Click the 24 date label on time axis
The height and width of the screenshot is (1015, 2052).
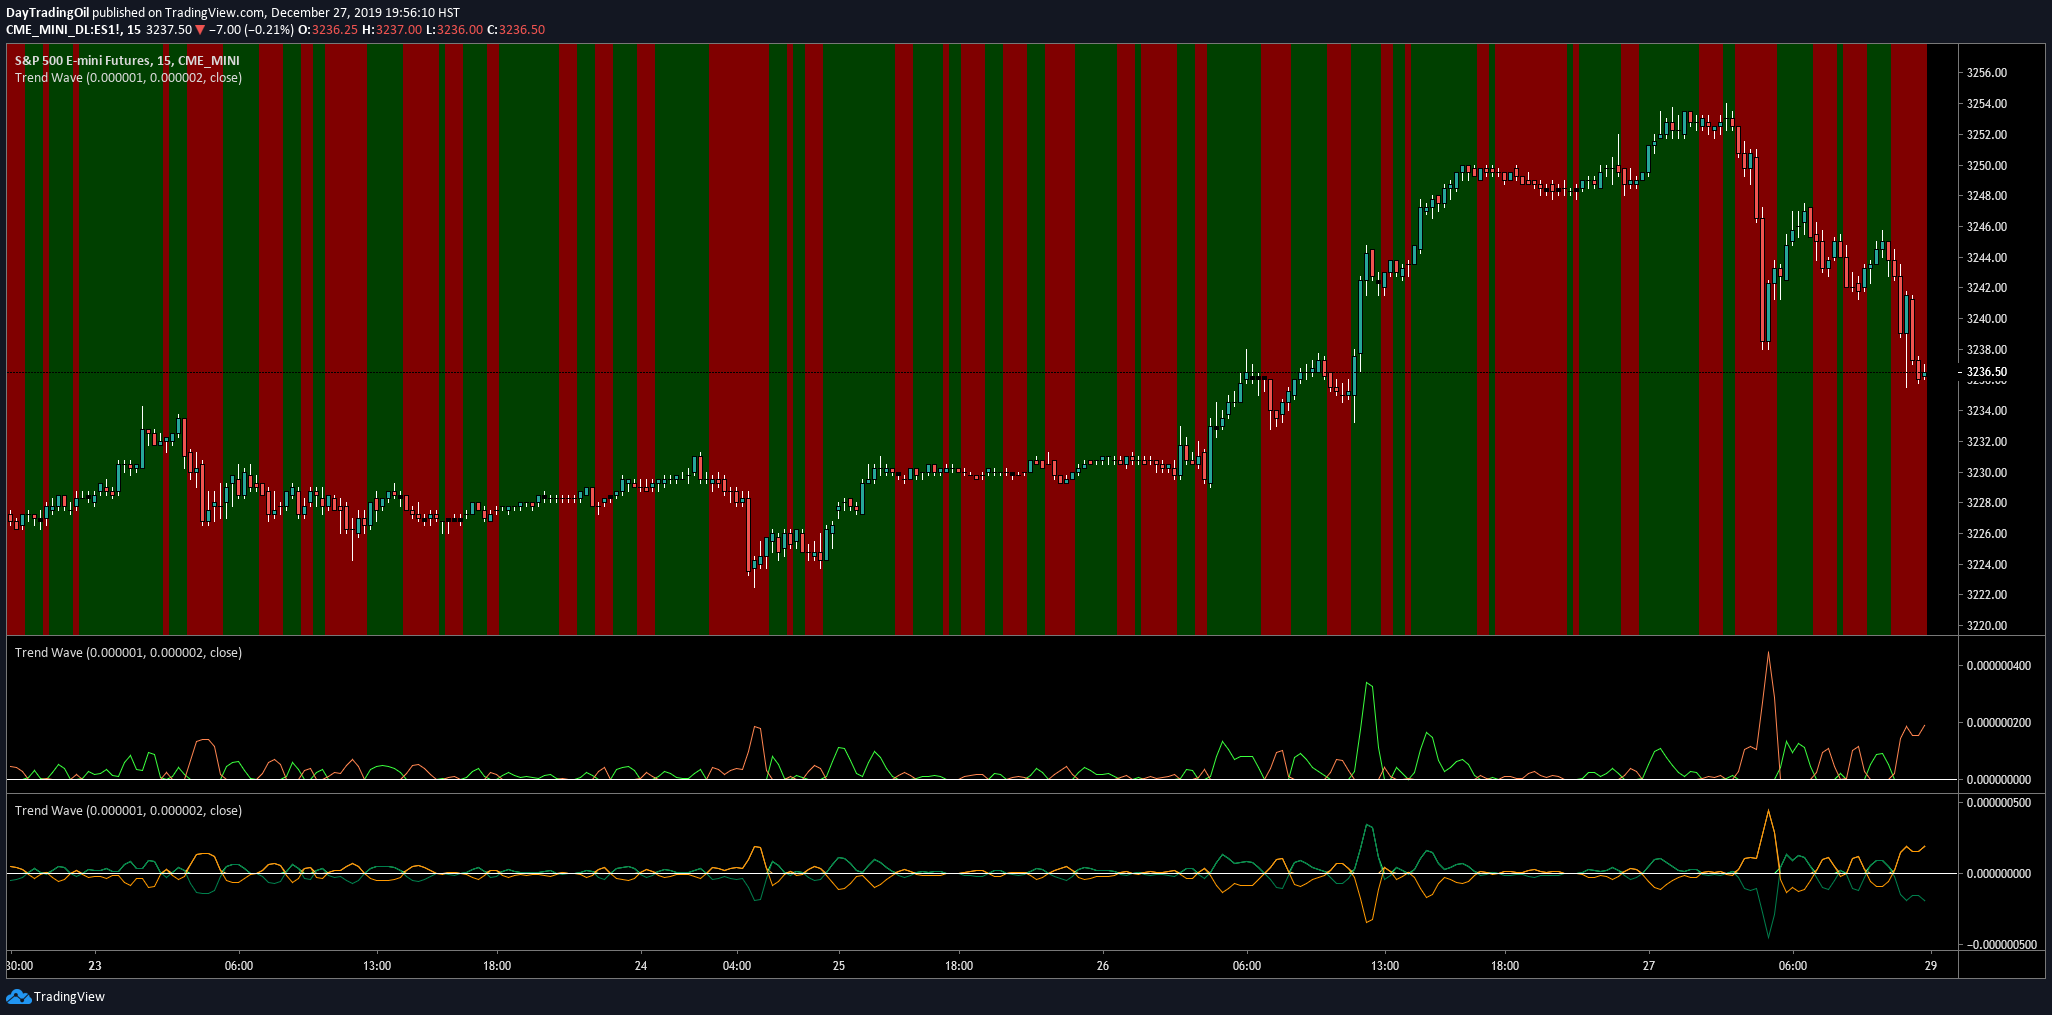click(x=641, y=966)
